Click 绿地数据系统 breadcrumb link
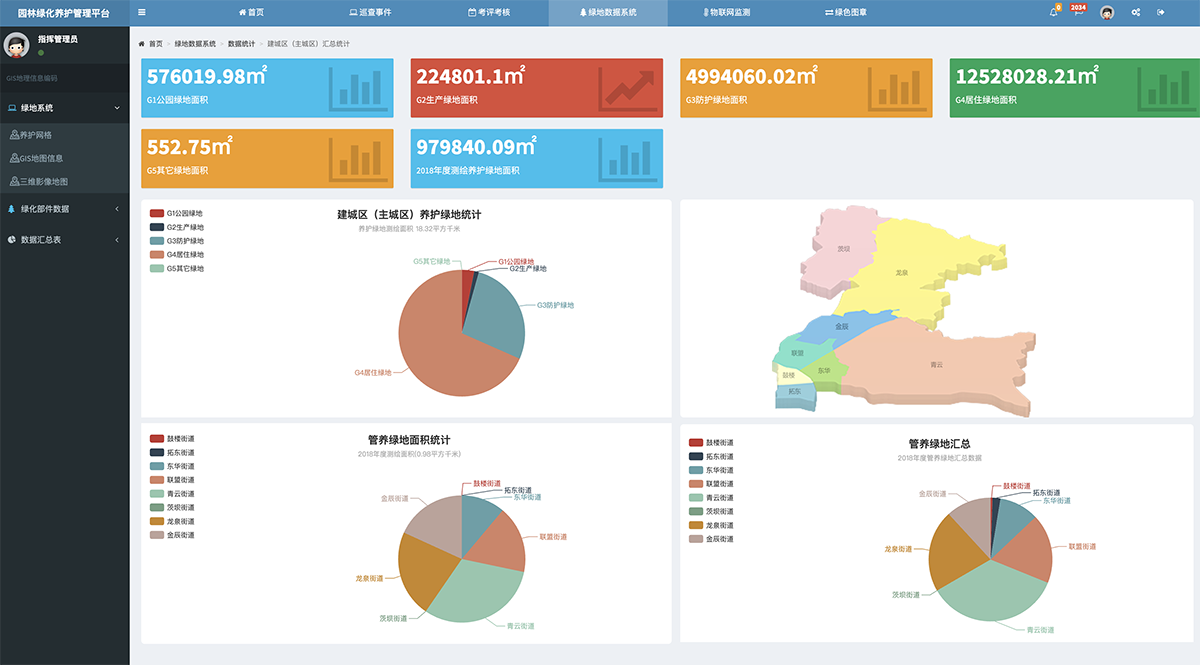This screenshot has height=665, width=1200. pyautogui.click(x=195, y=44)
